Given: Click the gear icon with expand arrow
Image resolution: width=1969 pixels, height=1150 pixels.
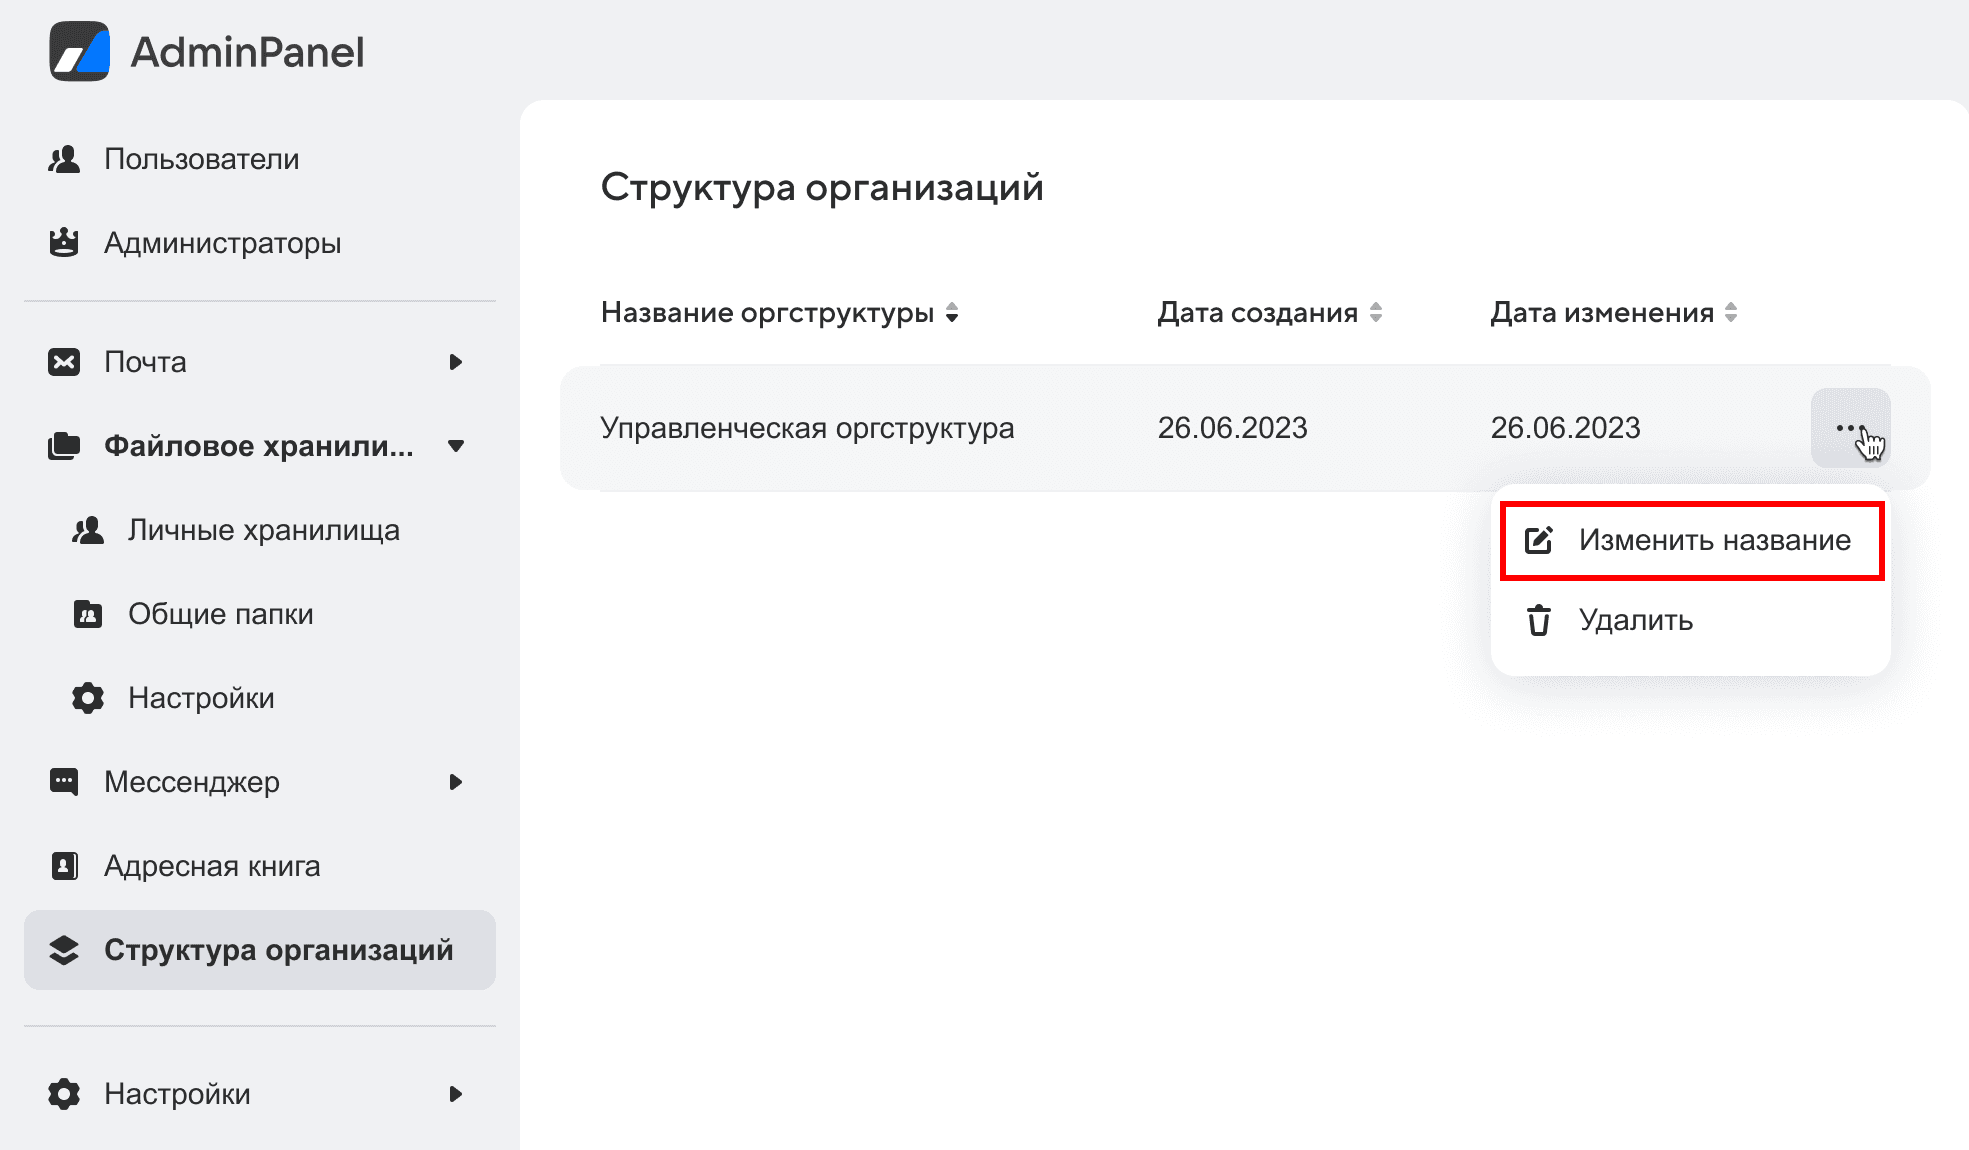Looking at the screenshot, I should (64, 1094).
